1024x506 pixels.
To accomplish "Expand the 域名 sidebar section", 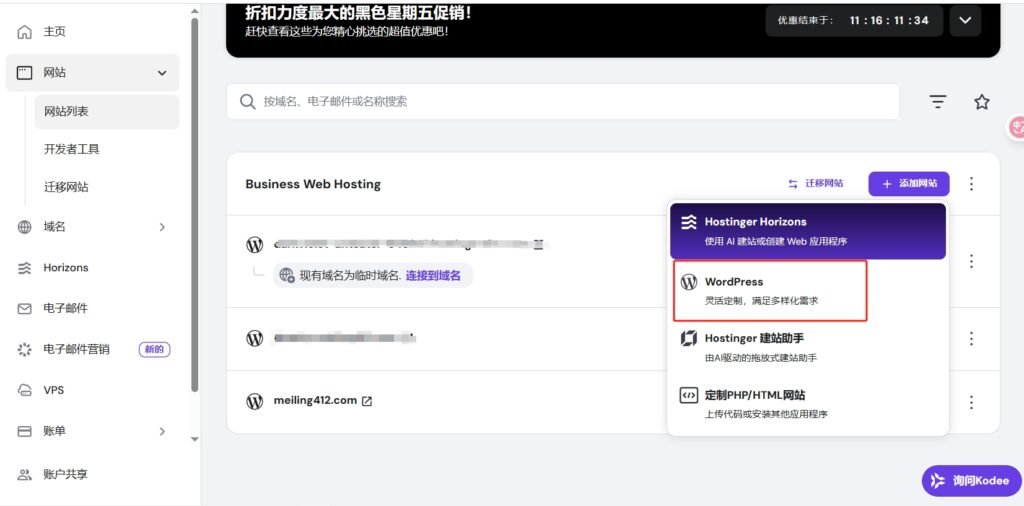I will click(x=162, y=227).
